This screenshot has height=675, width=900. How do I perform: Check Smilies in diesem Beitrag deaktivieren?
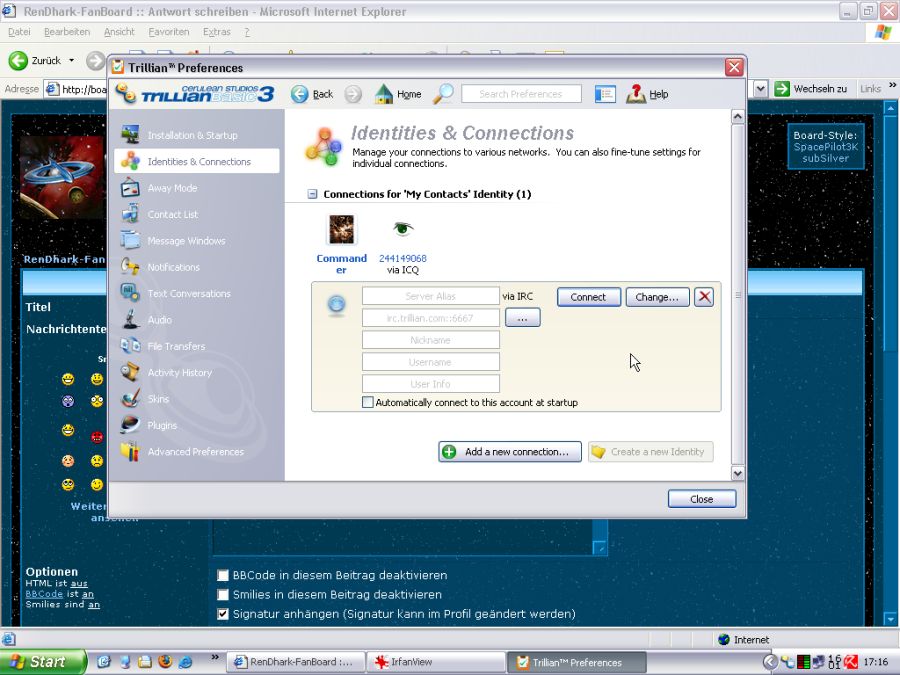click(223, 595)
